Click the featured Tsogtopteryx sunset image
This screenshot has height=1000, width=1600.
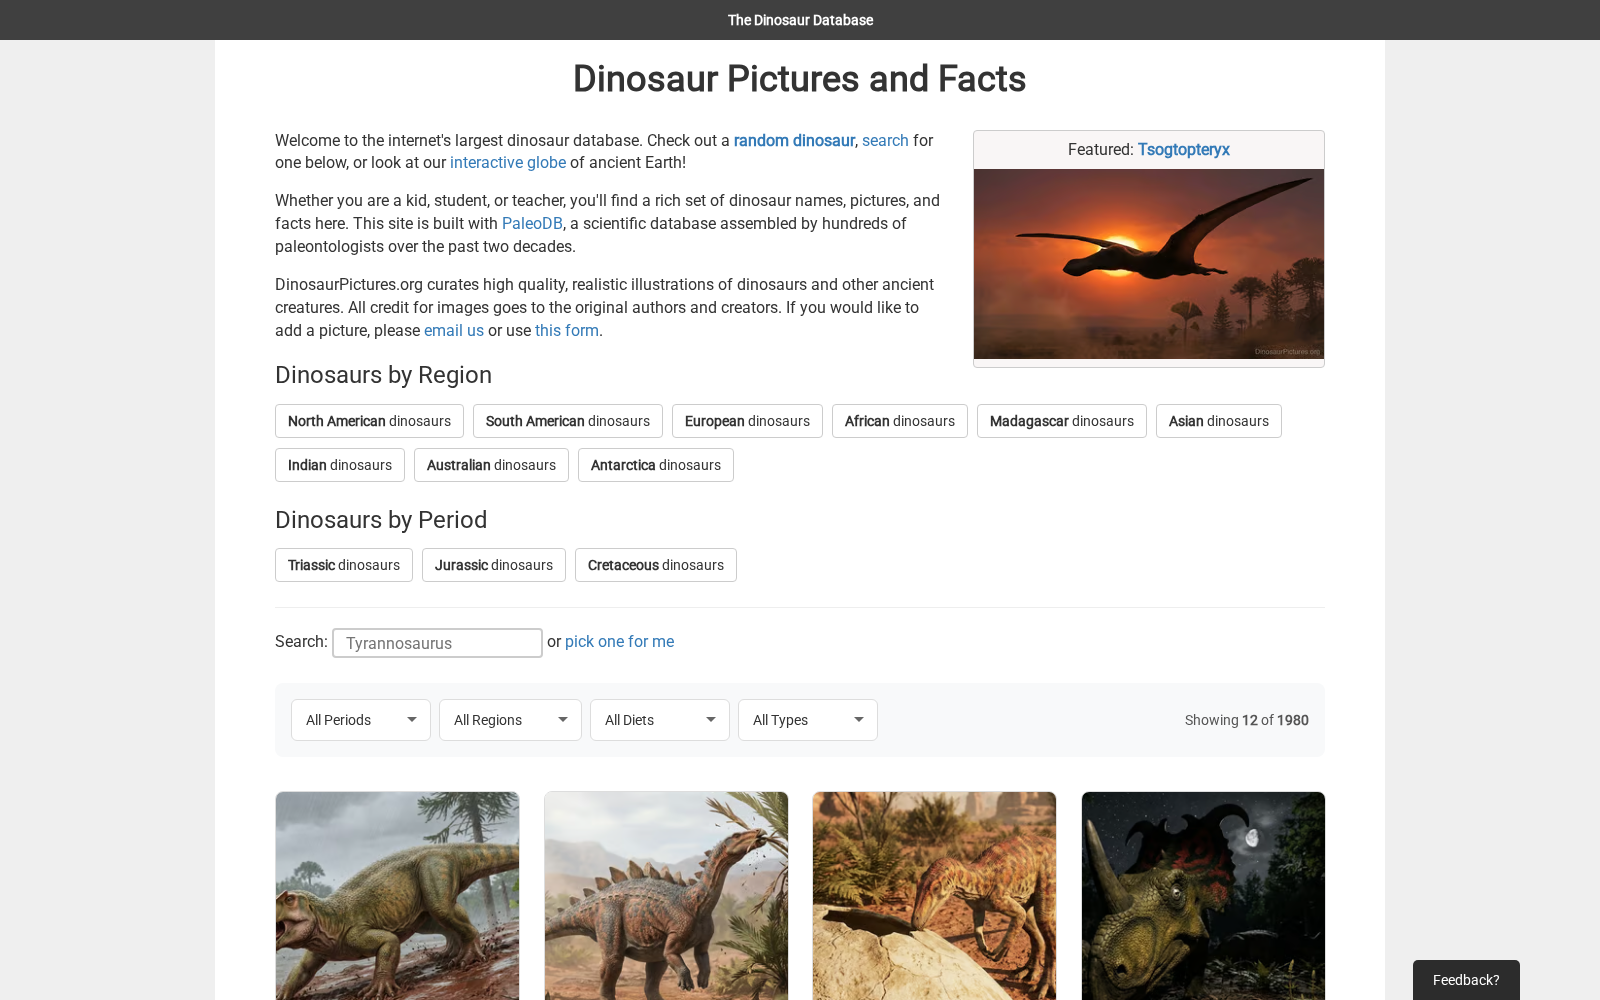(x=1149, y=264)
